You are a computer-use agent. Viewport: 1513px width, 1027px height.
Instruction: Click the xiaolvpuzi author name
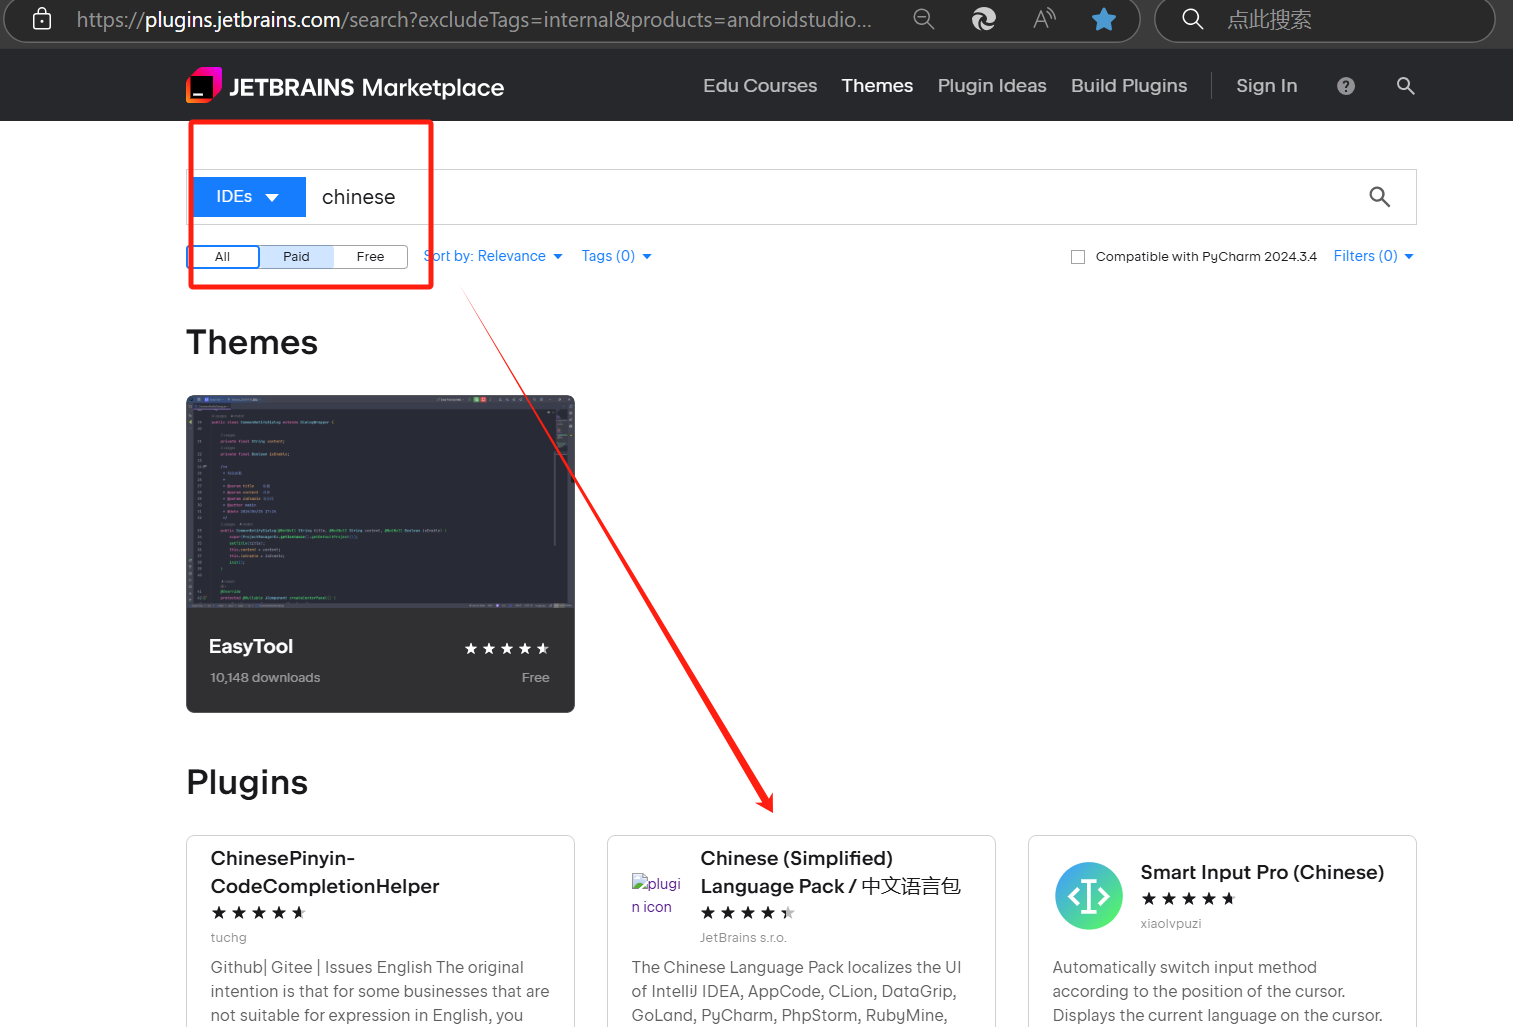pos(1171,924)
